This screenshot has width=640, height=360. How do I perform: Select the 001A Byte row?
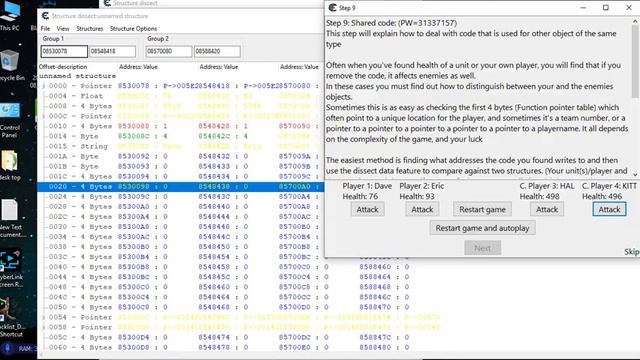tap(181, 156)
